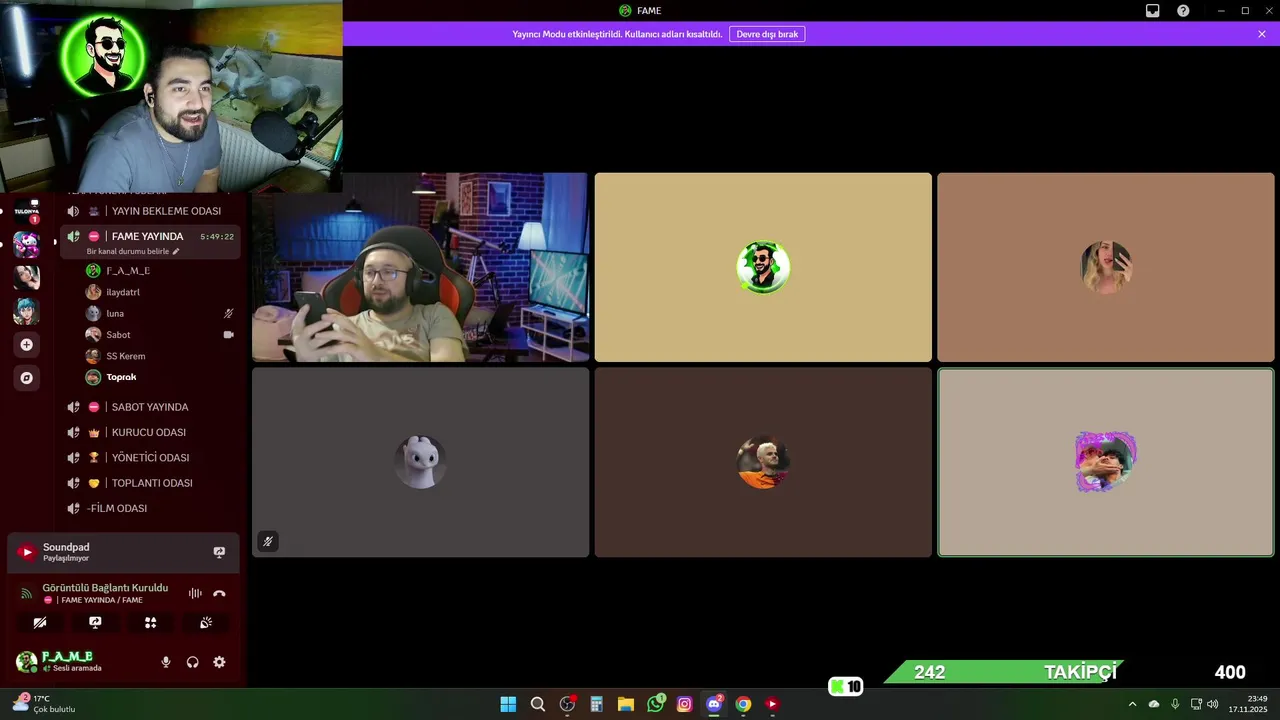Click the FAME YAYINDA / FAME channel label

tap(100, 600)
